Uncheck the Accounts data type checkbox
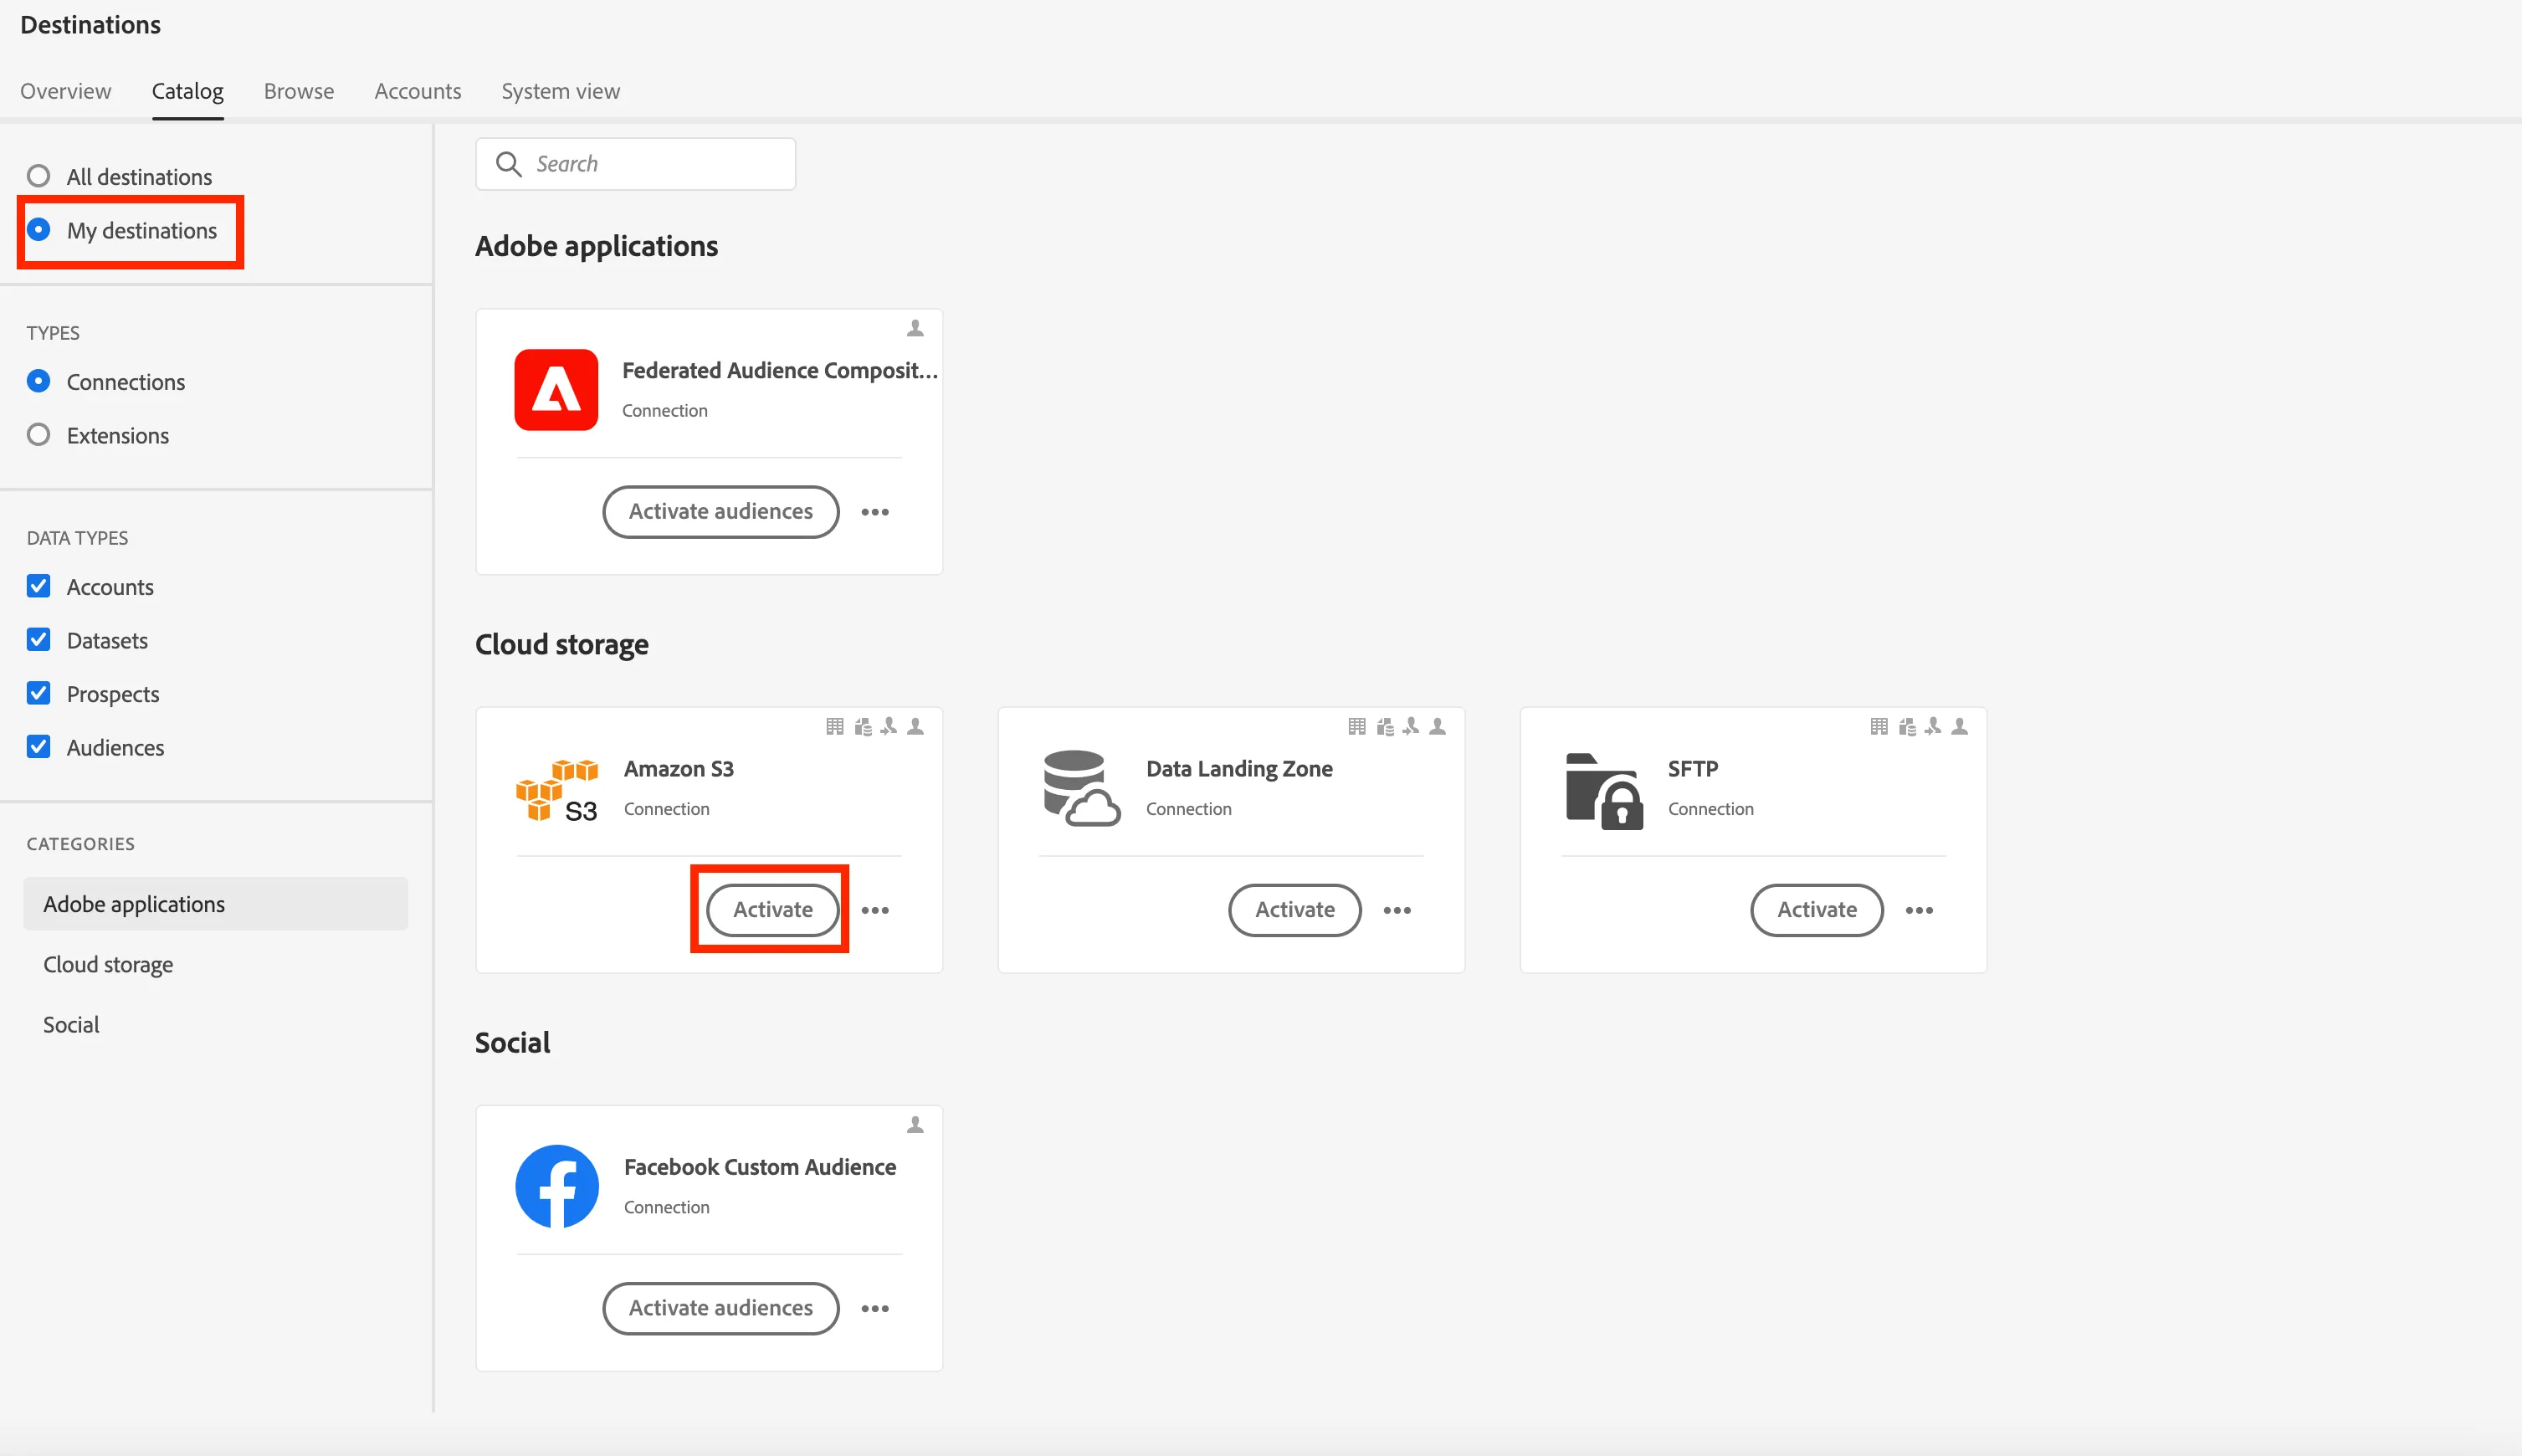Viewport: 2522px width, 1456px height. (x=38, y=586)
